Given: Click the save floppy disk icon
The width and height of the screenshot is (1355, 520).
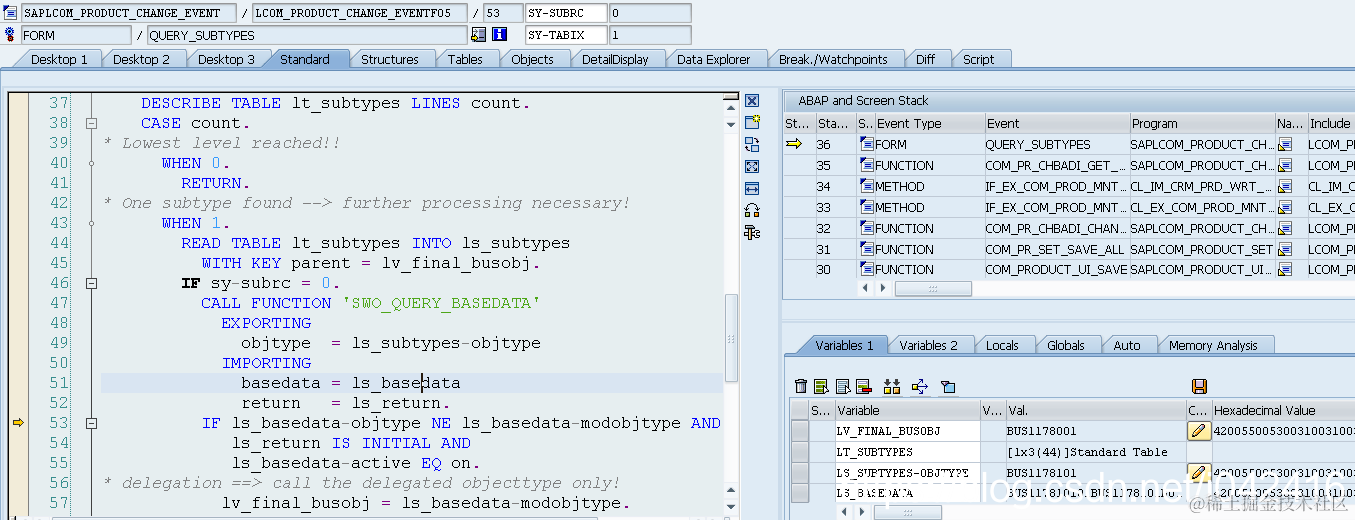Looking at the screenshot, I should point(1199,386).
